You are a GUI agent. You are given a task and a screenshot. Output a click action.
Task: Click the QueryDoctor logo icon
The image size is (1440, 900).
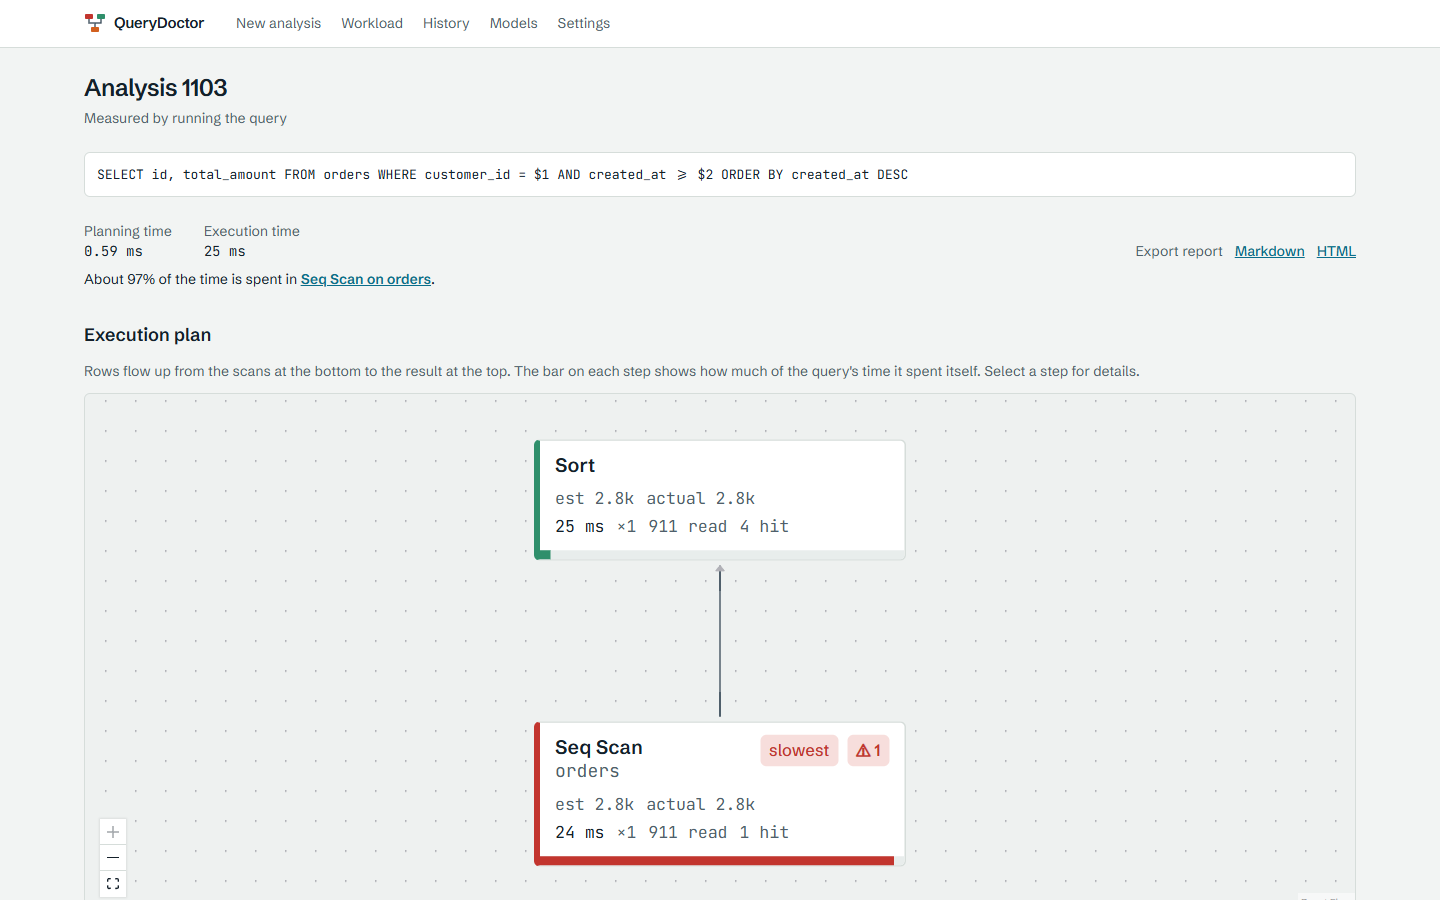(95, 23)
